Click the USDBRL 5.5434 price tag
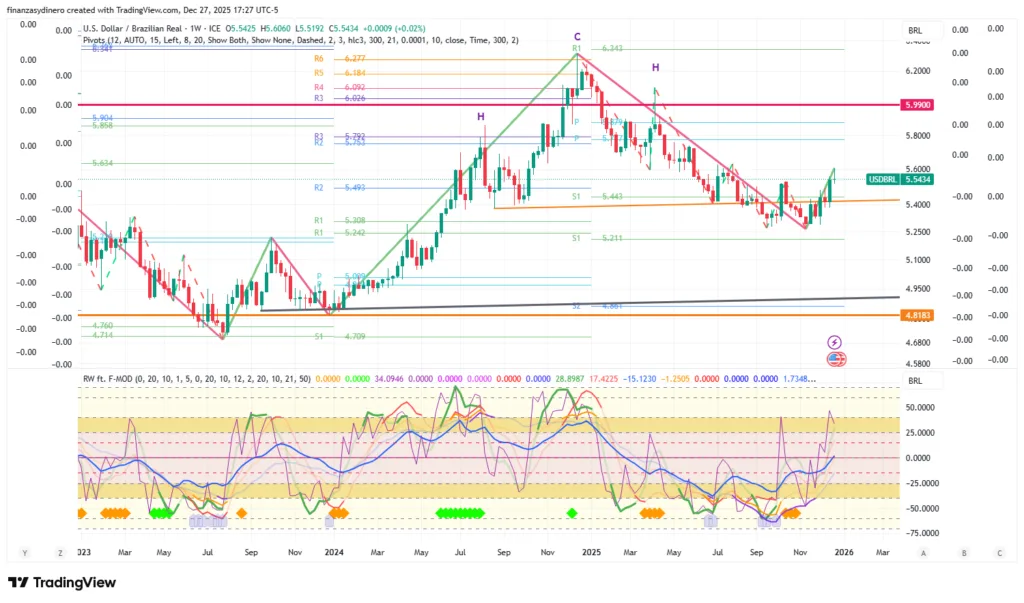This screenshot has height=603, width=1024. click(900, 178)
